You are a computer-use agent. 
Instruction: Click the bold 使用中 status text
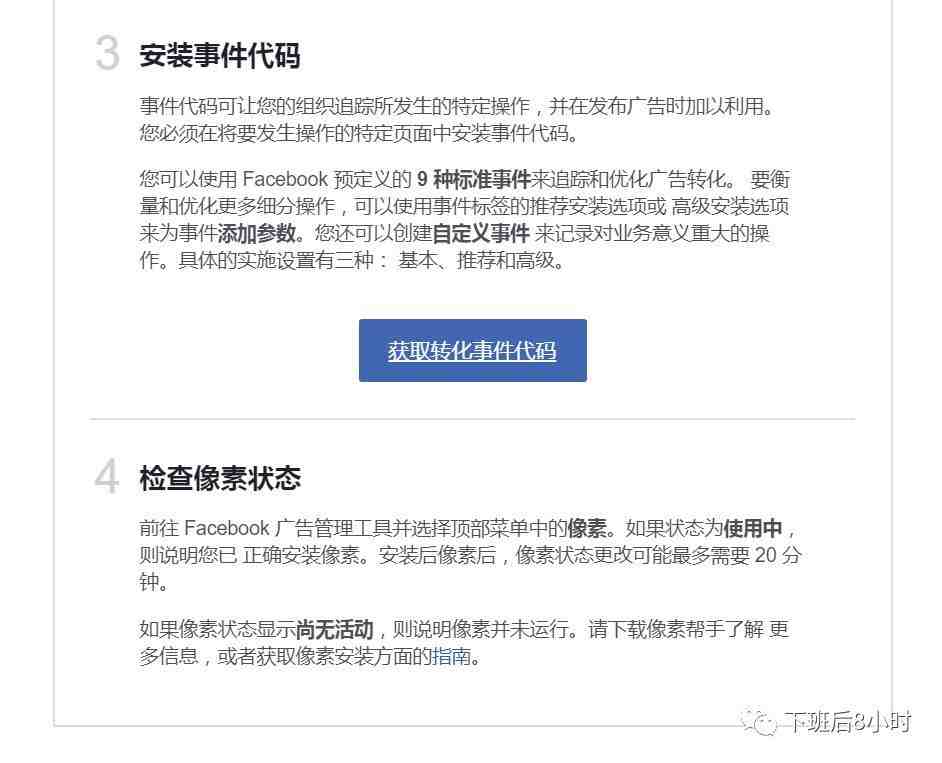point(753,528)
